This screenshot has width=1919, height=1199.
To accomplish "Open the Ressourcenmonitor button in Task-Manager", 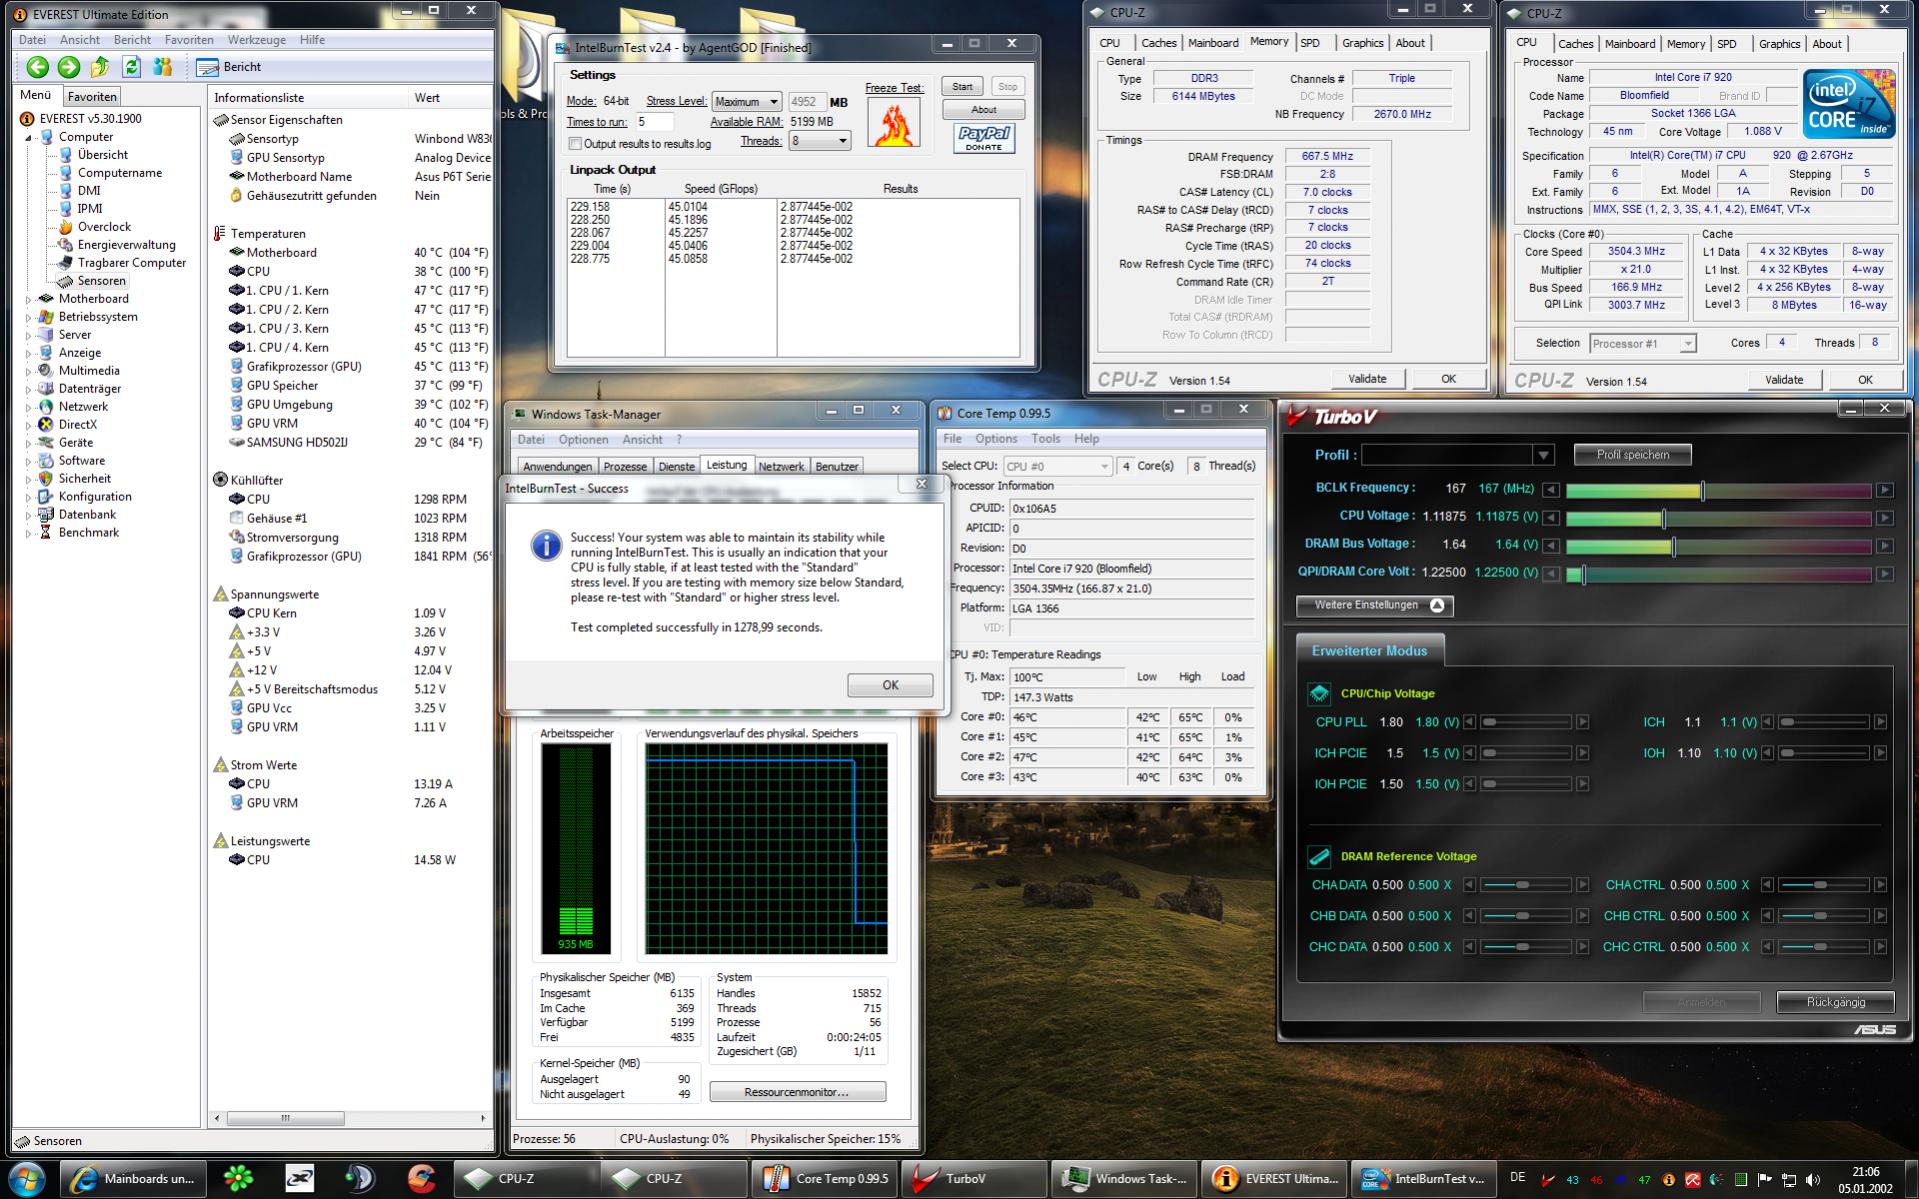I will pos(797,1092).
